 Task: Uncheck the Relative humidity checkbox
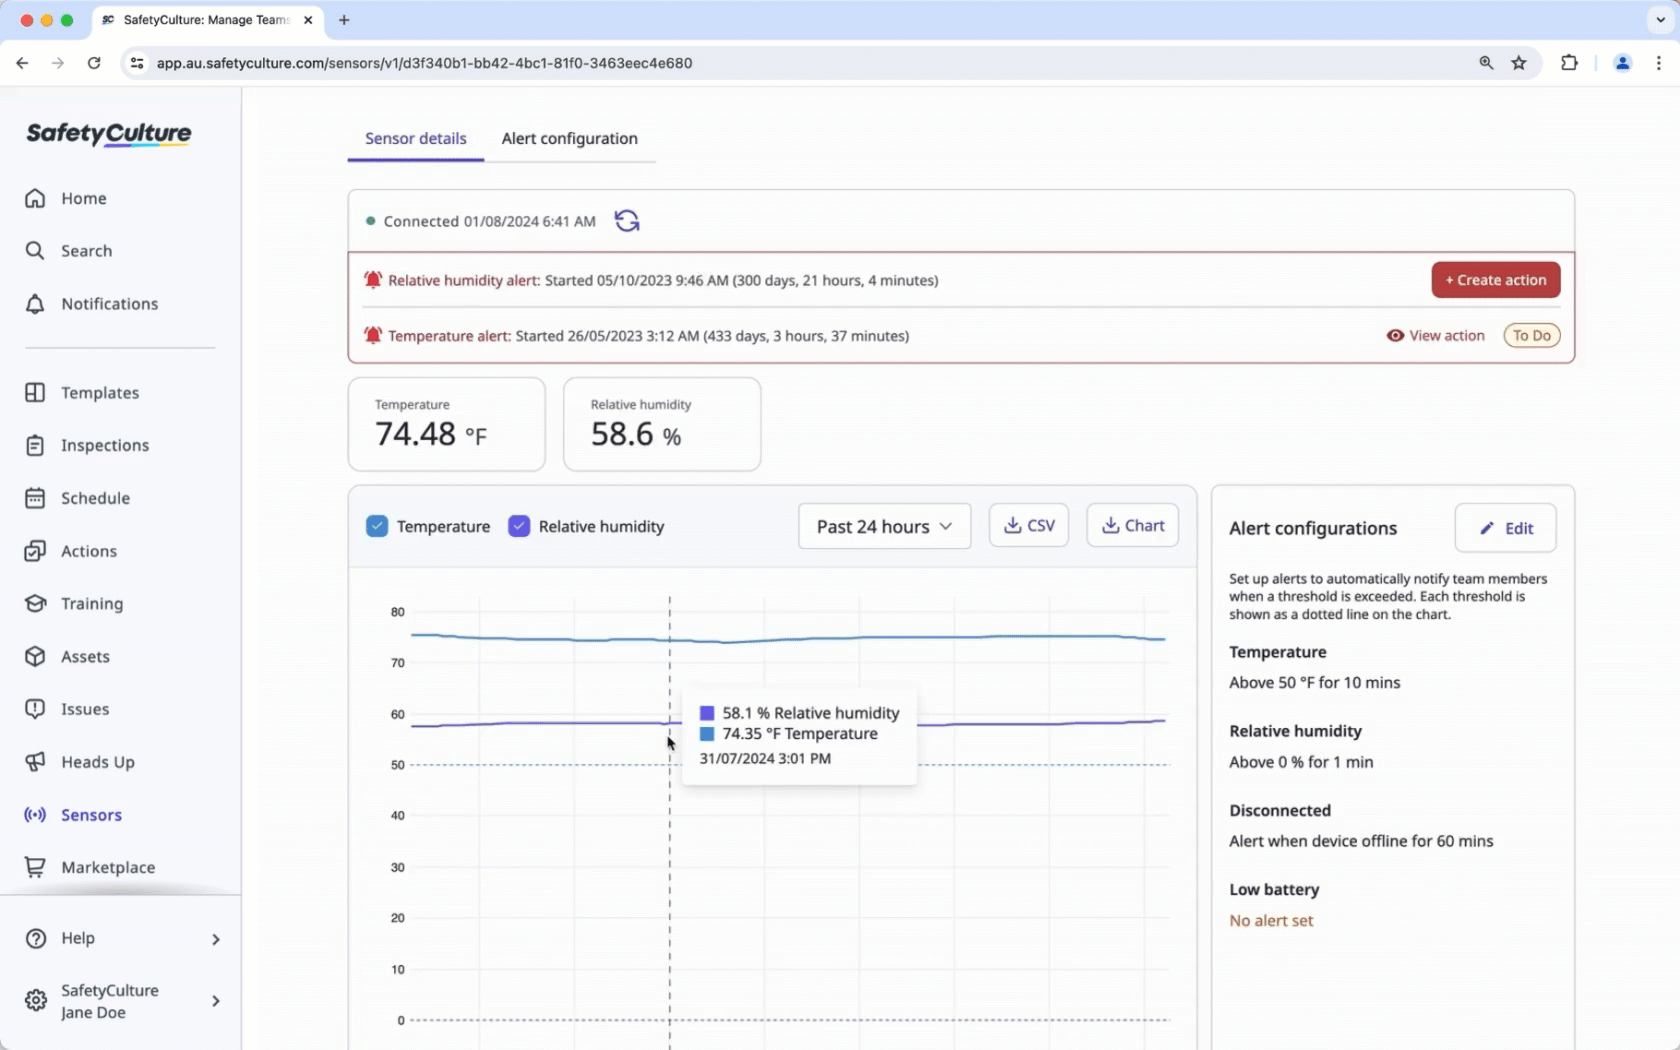(519, 526)
